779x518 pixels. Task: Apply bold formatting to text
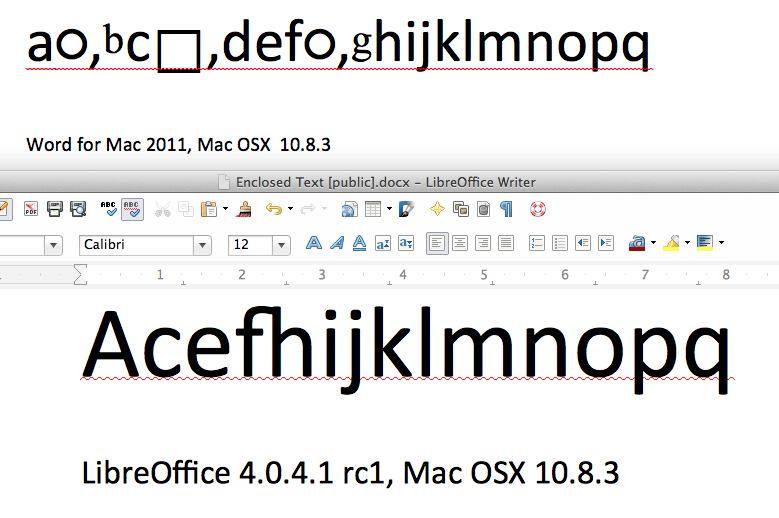[x=314, y=243]
